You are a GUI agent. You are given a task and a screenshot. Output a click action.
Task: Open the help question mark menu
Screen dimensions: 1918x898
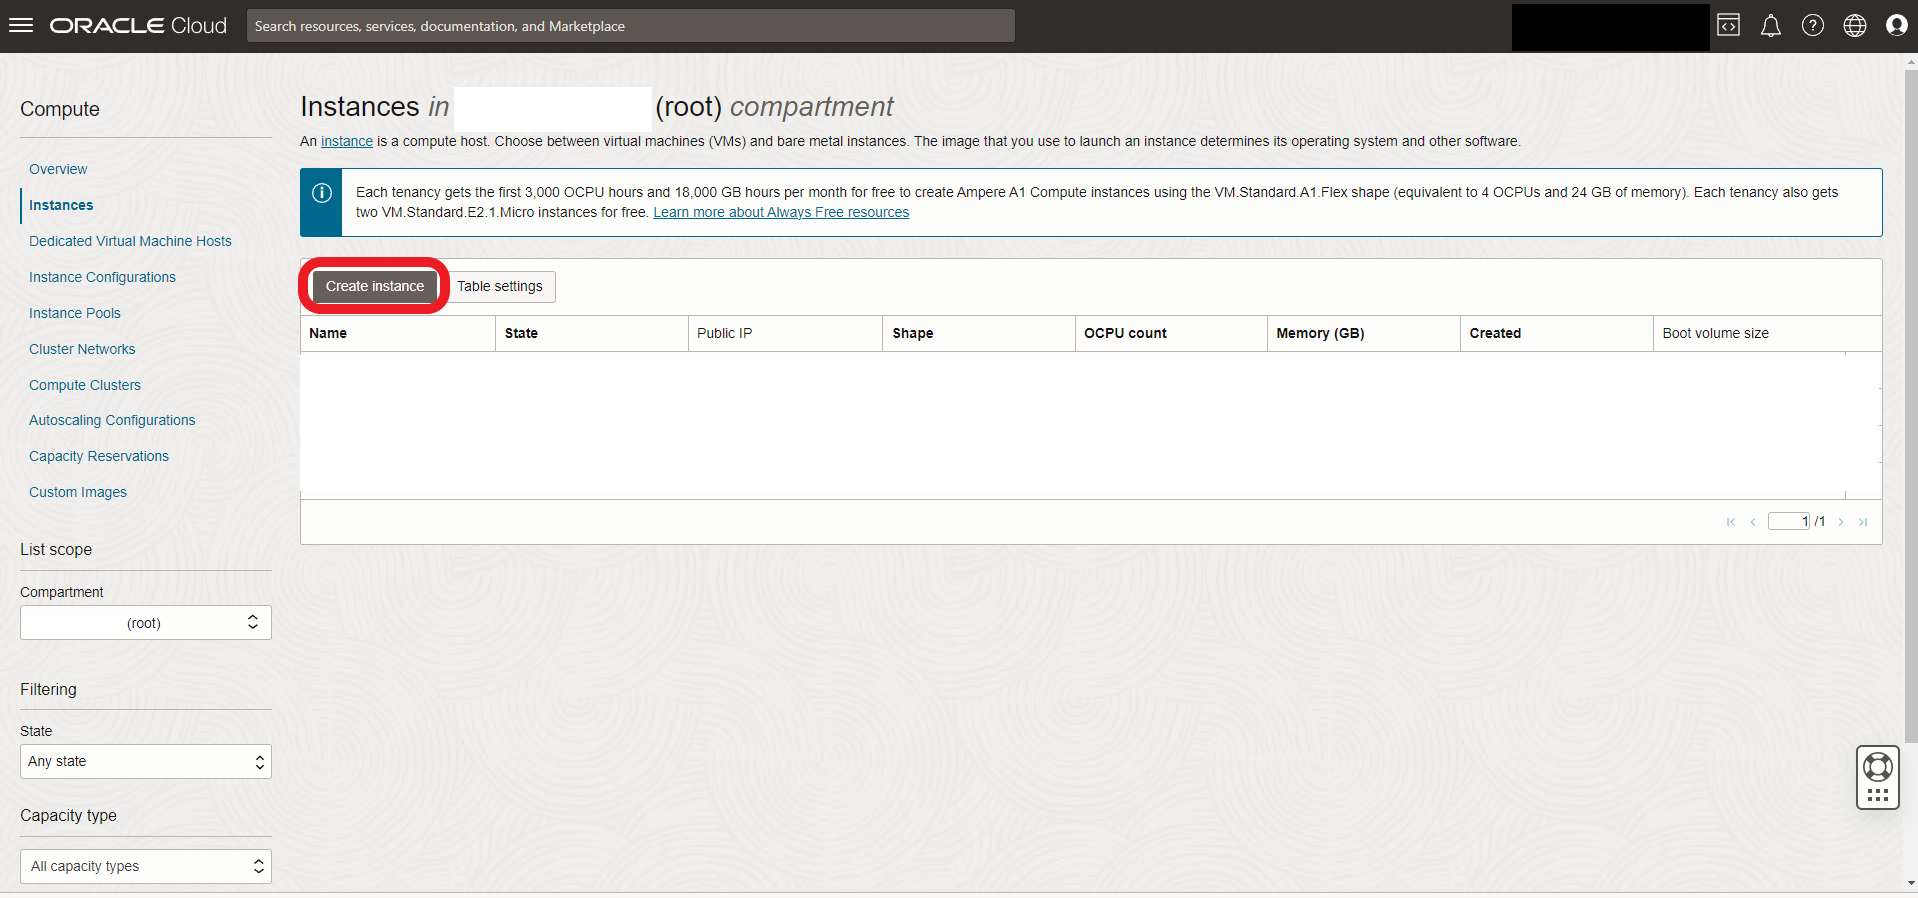1812,26
